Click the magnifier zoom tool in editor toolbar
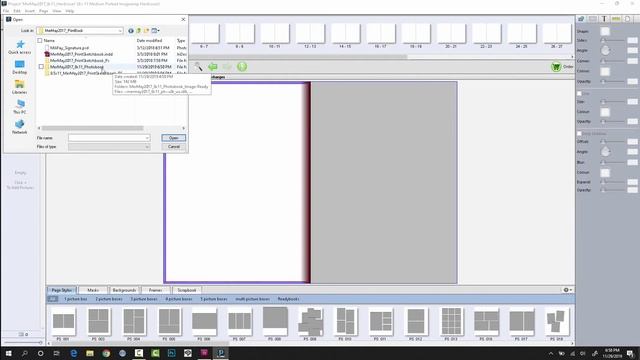This screenshot has width=640, height=360. click(198, 67)
